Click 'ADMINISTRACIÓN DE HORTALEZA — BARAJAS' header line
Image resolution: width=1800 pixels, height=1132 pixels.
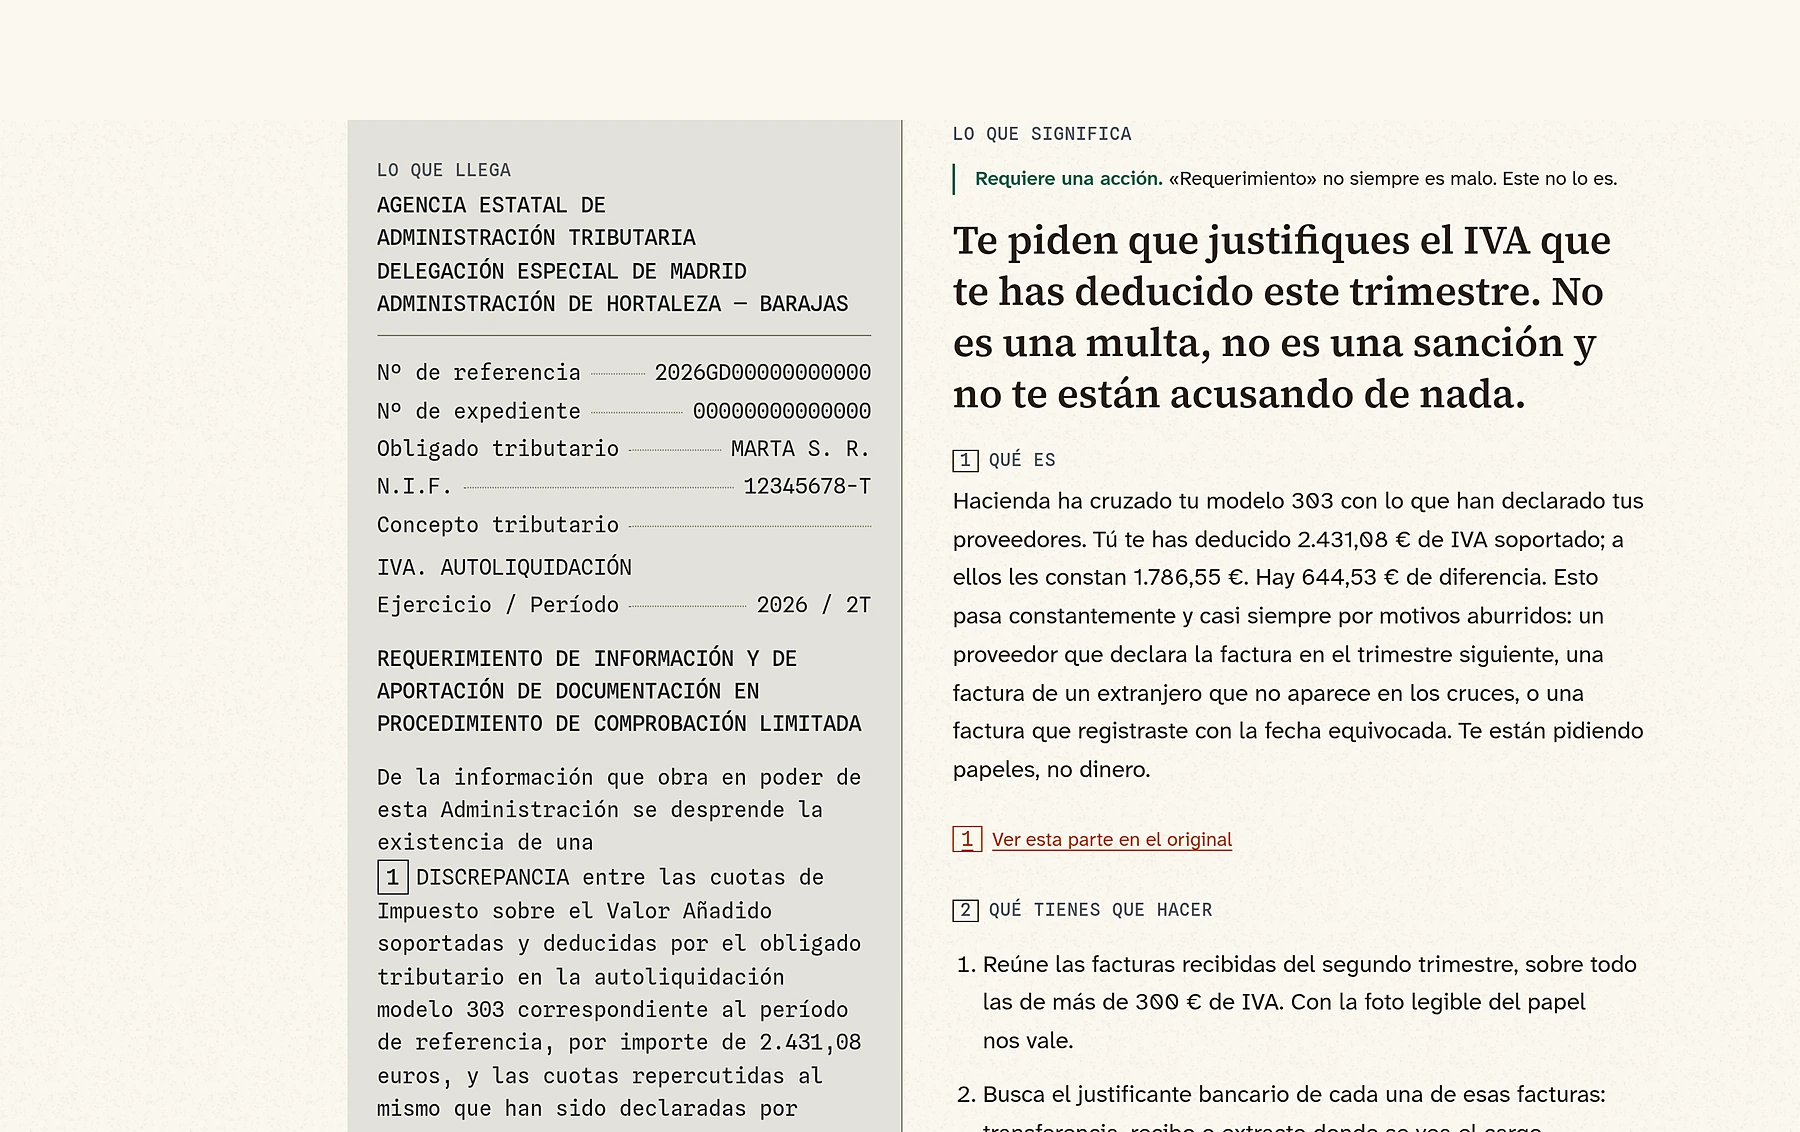(612, 304)
